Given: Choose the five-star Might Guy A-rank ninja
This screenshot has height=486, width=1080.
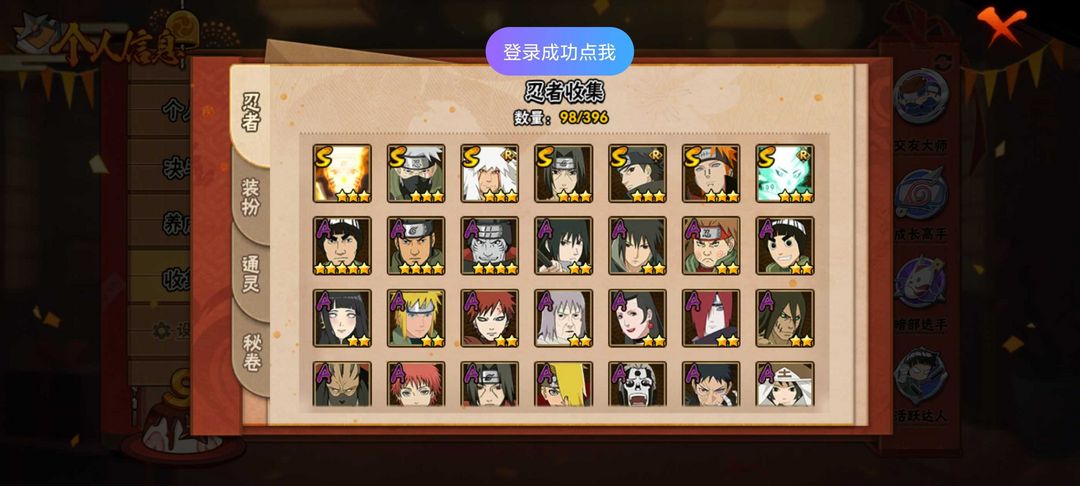Looking at the screenshot, I should tap(342, 246).
